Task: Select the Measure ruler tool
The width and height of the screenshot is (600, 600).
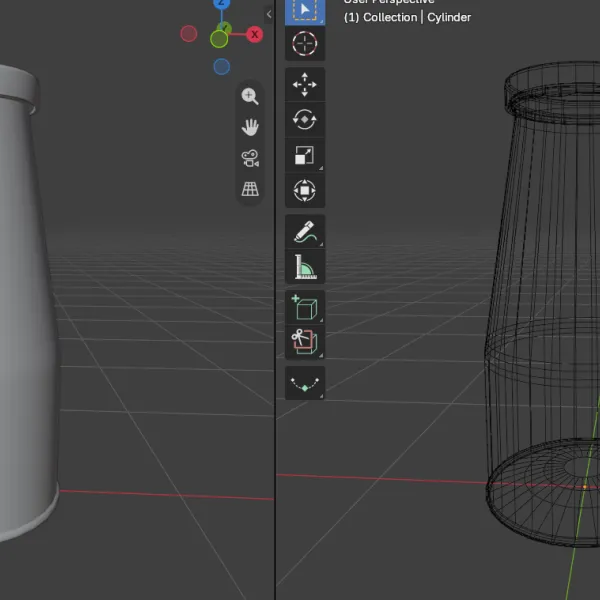Action: click(x=305, y=267)
